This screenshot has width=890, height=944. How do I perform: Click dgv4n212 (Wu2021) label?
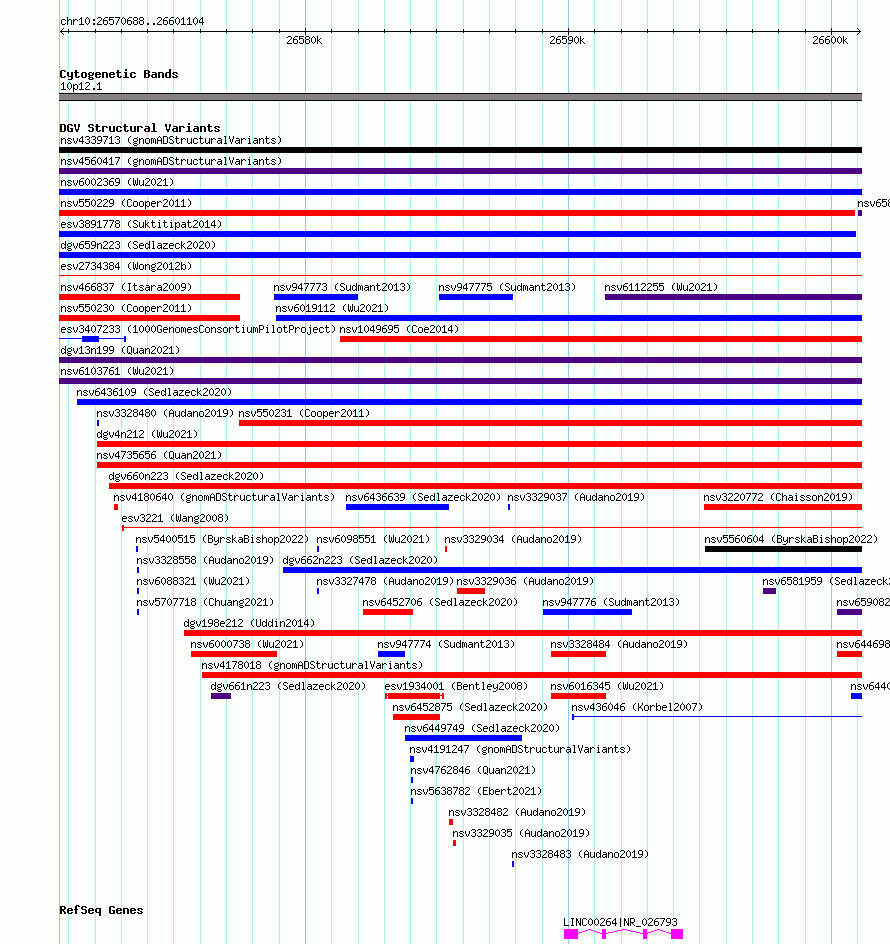click(x=147, y=435)
